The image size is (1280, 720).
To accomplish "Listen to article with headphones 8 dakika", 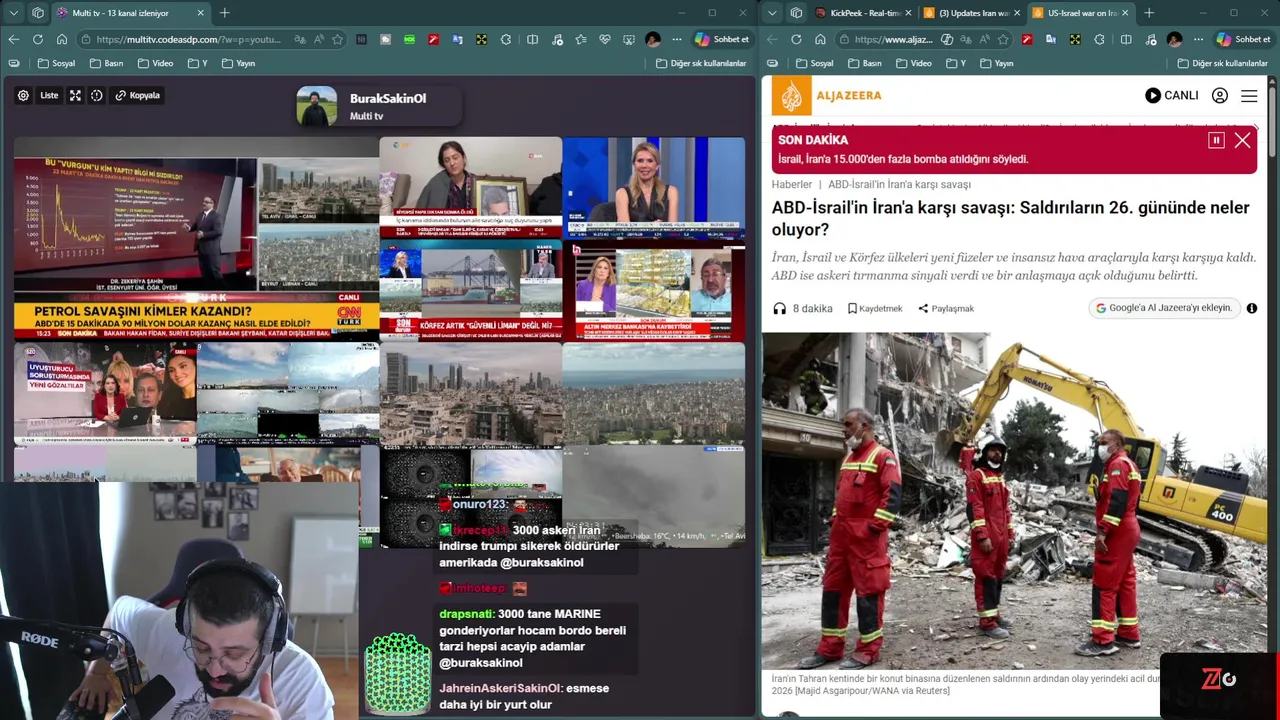I will click(x=803, y=308).
